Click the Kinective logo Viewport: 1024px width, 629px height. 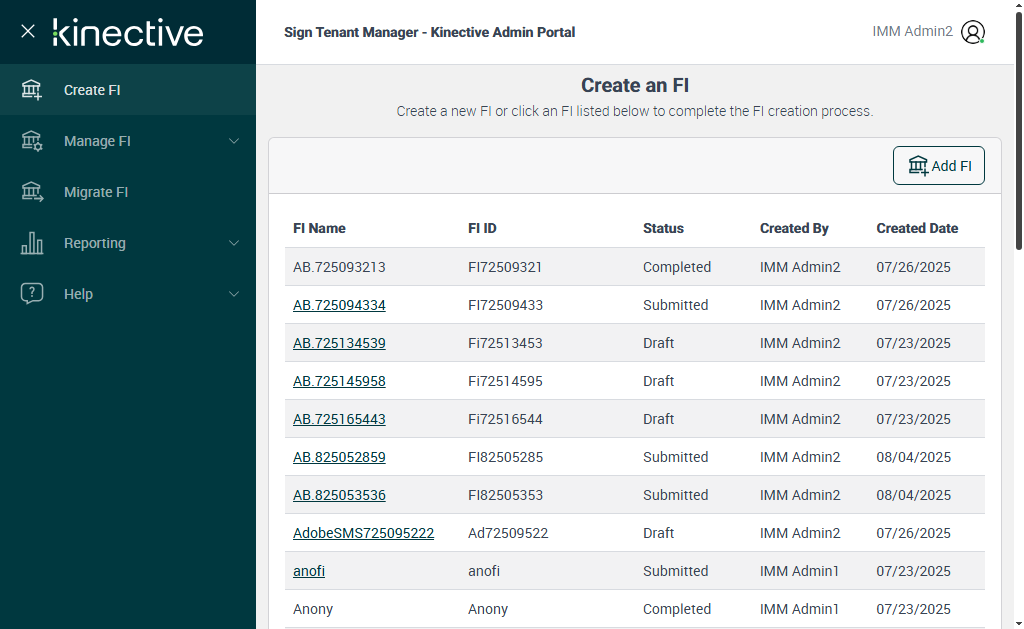128,32
